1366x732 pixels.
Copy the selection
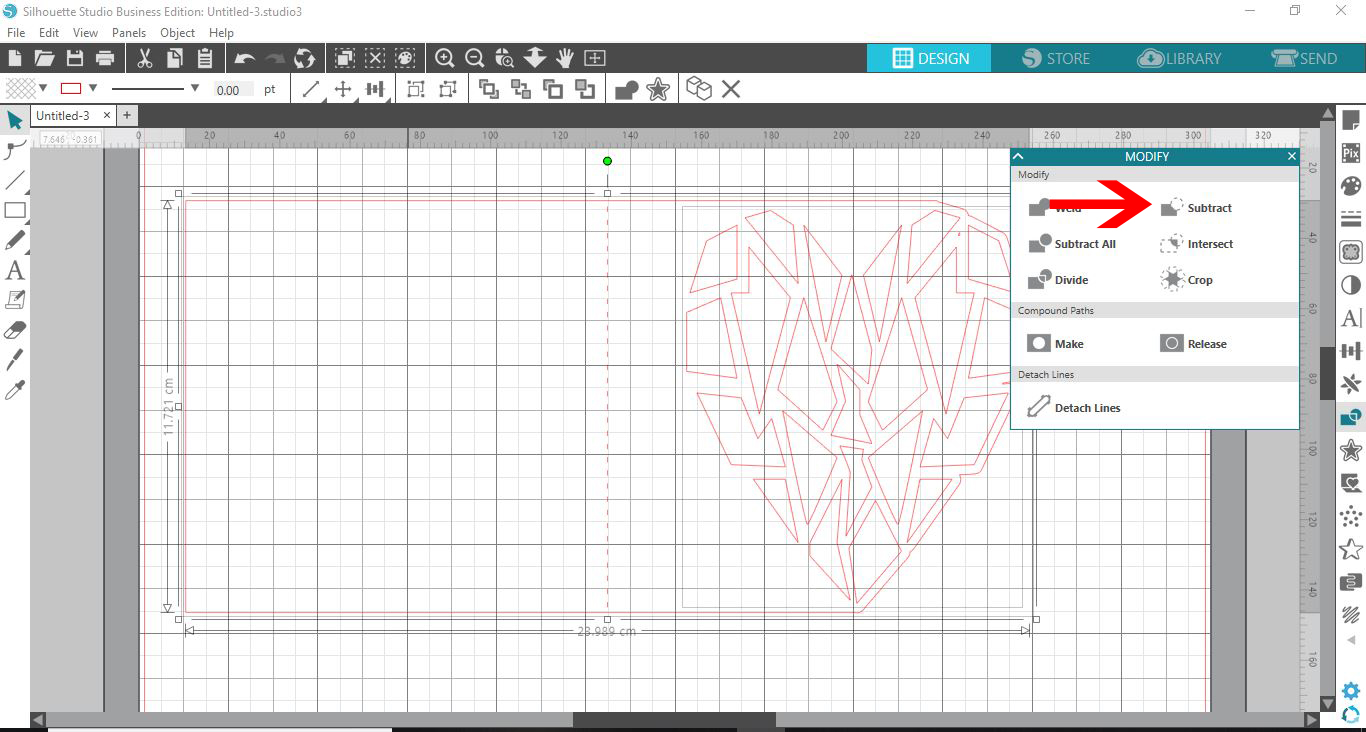[174, 58]
